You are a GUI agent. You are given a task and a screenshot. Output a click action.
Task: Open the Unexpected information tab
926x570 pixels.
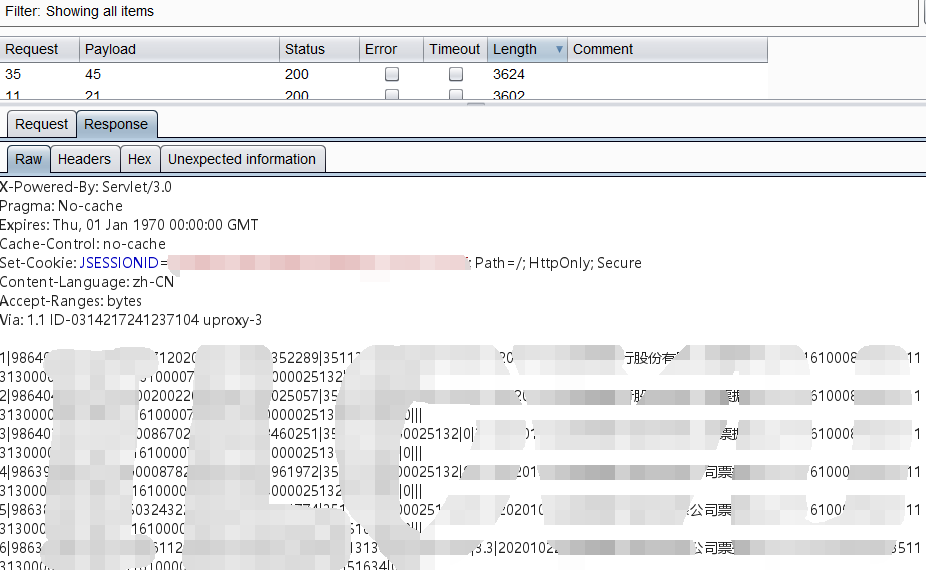242,159
